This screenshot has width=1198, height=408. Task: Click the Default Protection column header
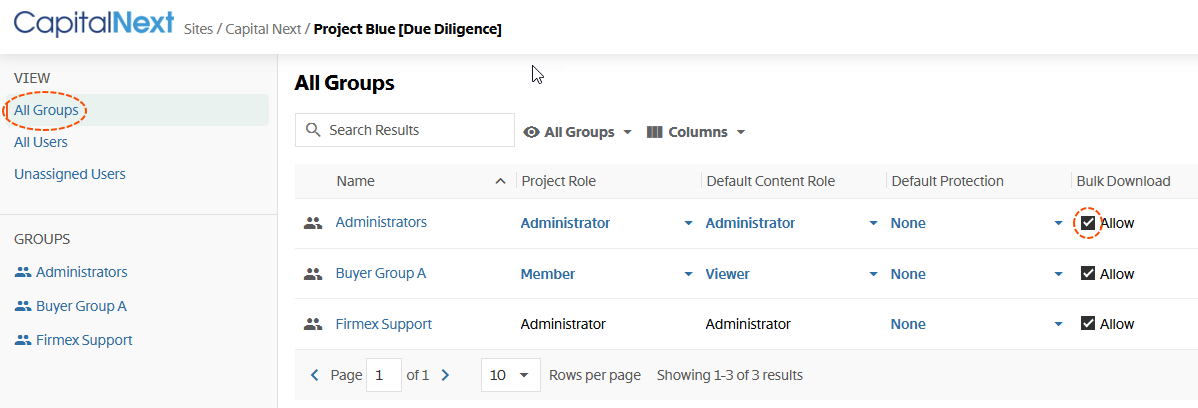click(x=947, y=181)
